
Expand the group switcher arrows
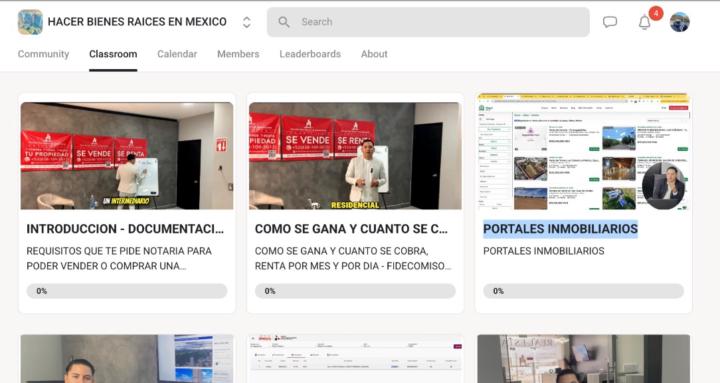pos(247,22)
